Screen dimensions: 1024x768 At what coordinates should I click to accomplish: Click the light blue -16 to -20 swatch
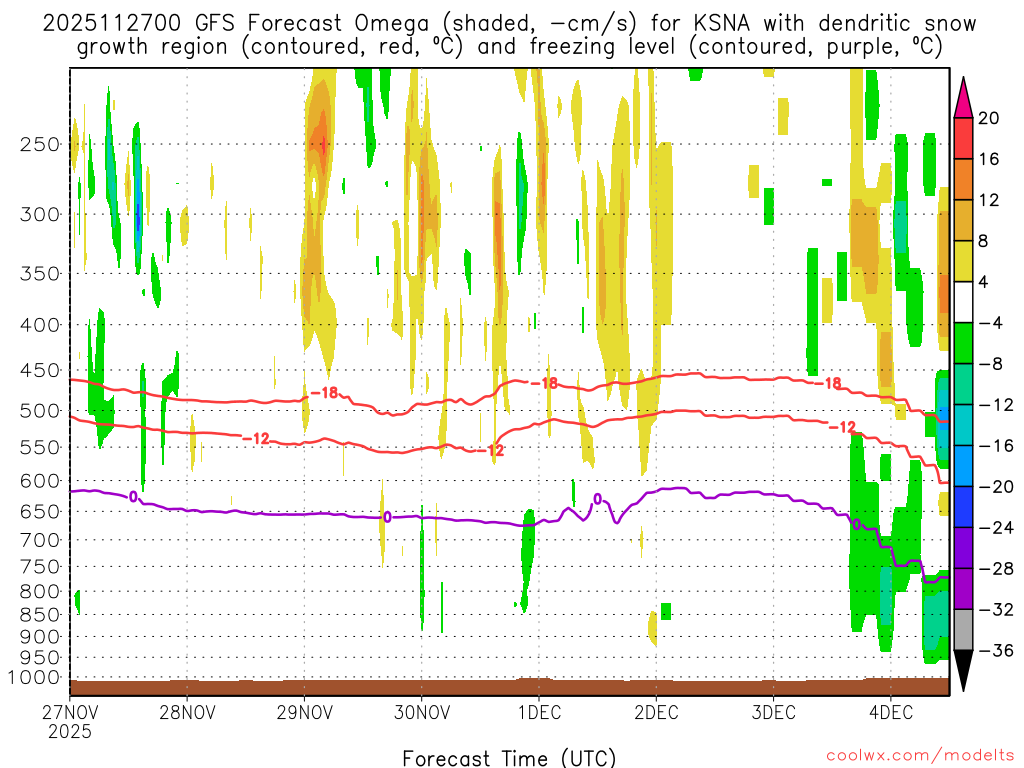(x=963, y=466)
